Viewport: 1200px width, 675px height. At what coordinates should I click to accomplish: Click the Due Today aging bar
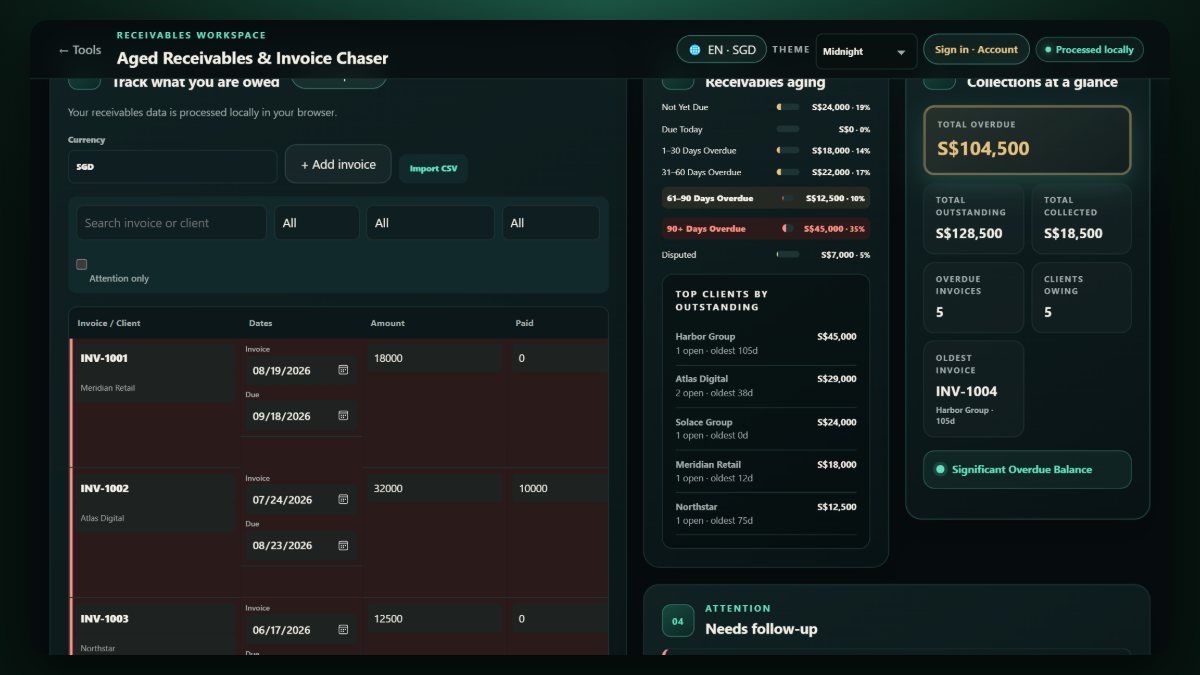[x=788, y=129]
